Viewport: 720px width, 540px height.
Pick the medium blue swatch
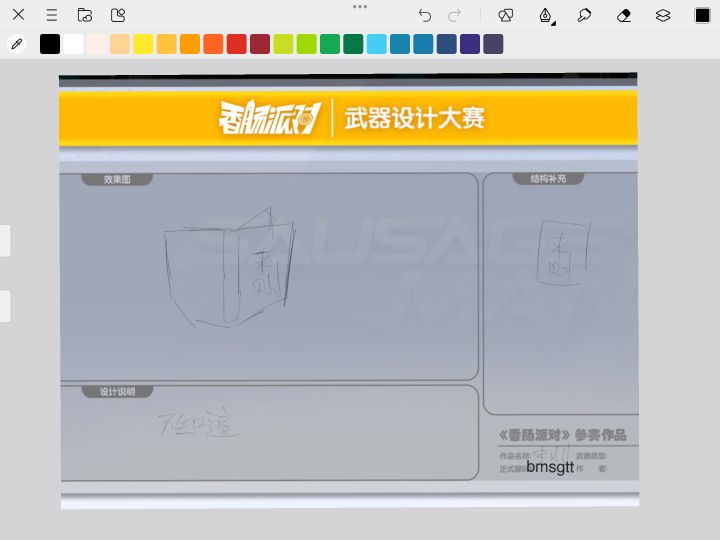[423, 44]
